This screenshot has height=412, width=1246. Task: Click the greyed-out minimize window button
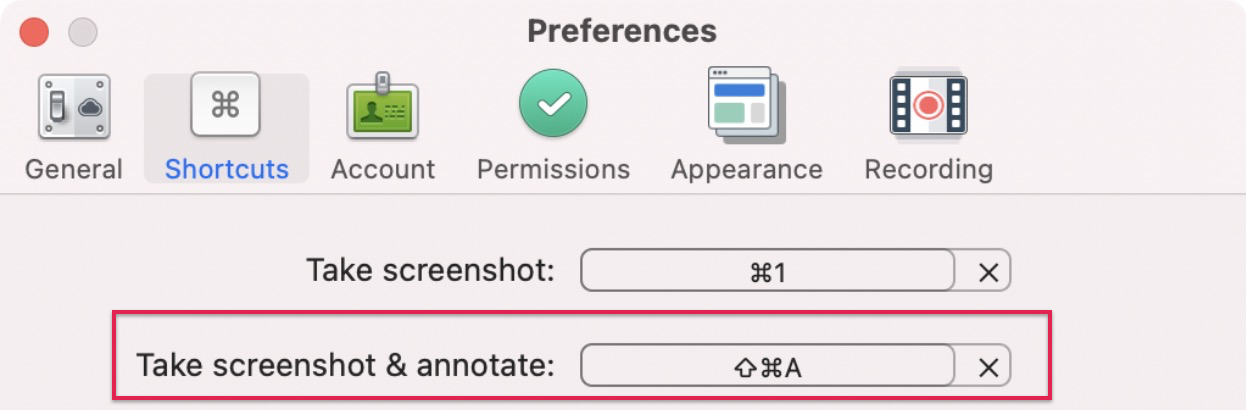coord(83,33)
